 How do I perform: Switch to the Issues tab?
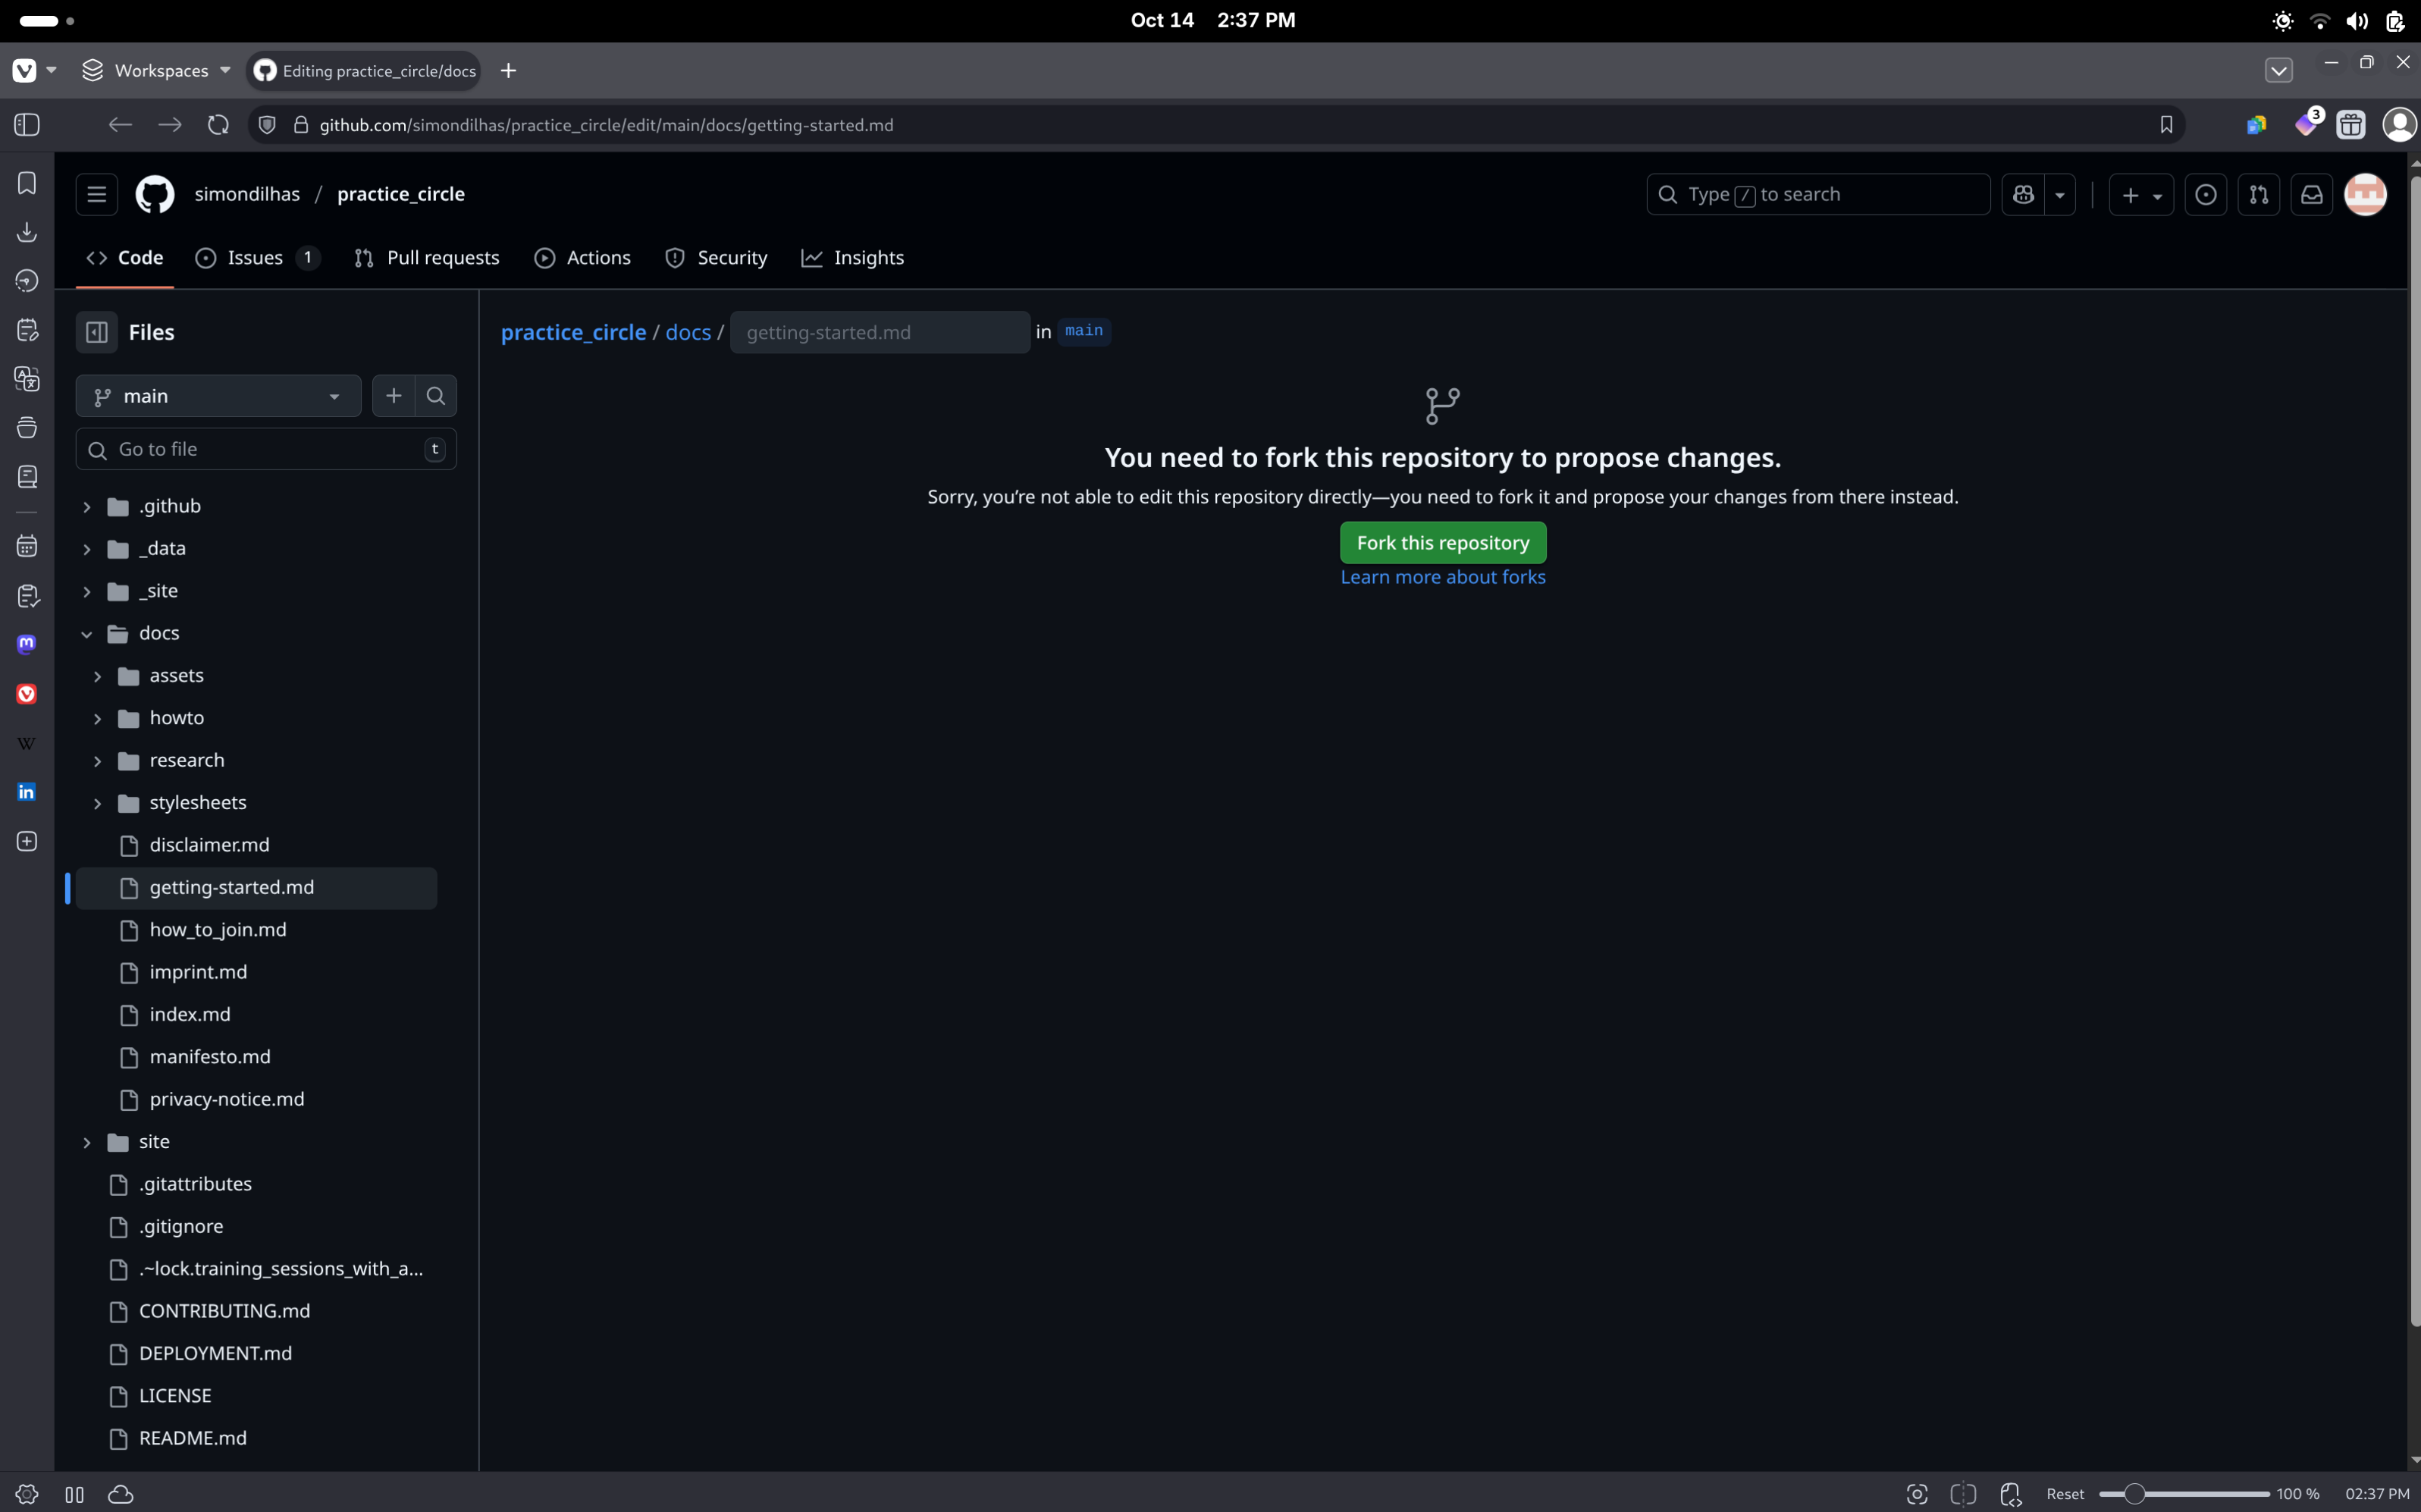pos(256,258)
